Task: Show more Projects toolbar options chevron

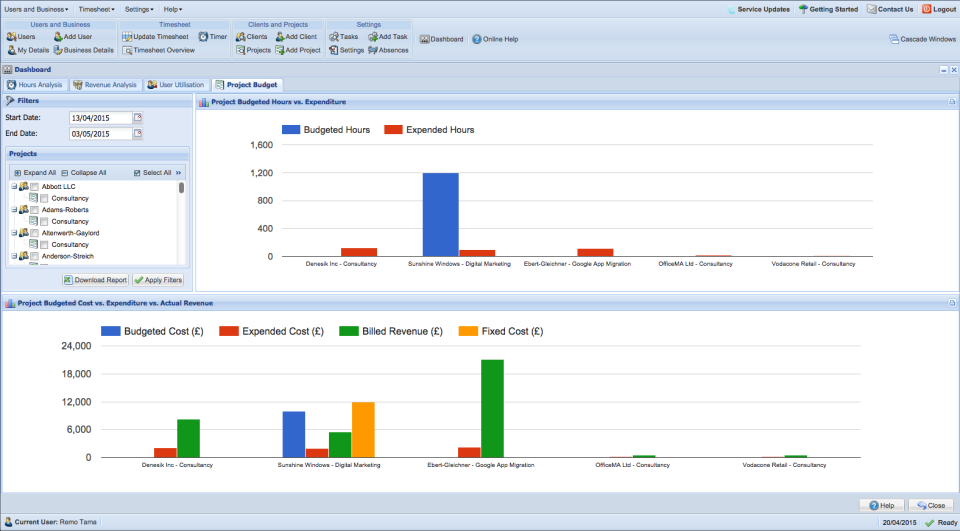Action: pos(179,173)
